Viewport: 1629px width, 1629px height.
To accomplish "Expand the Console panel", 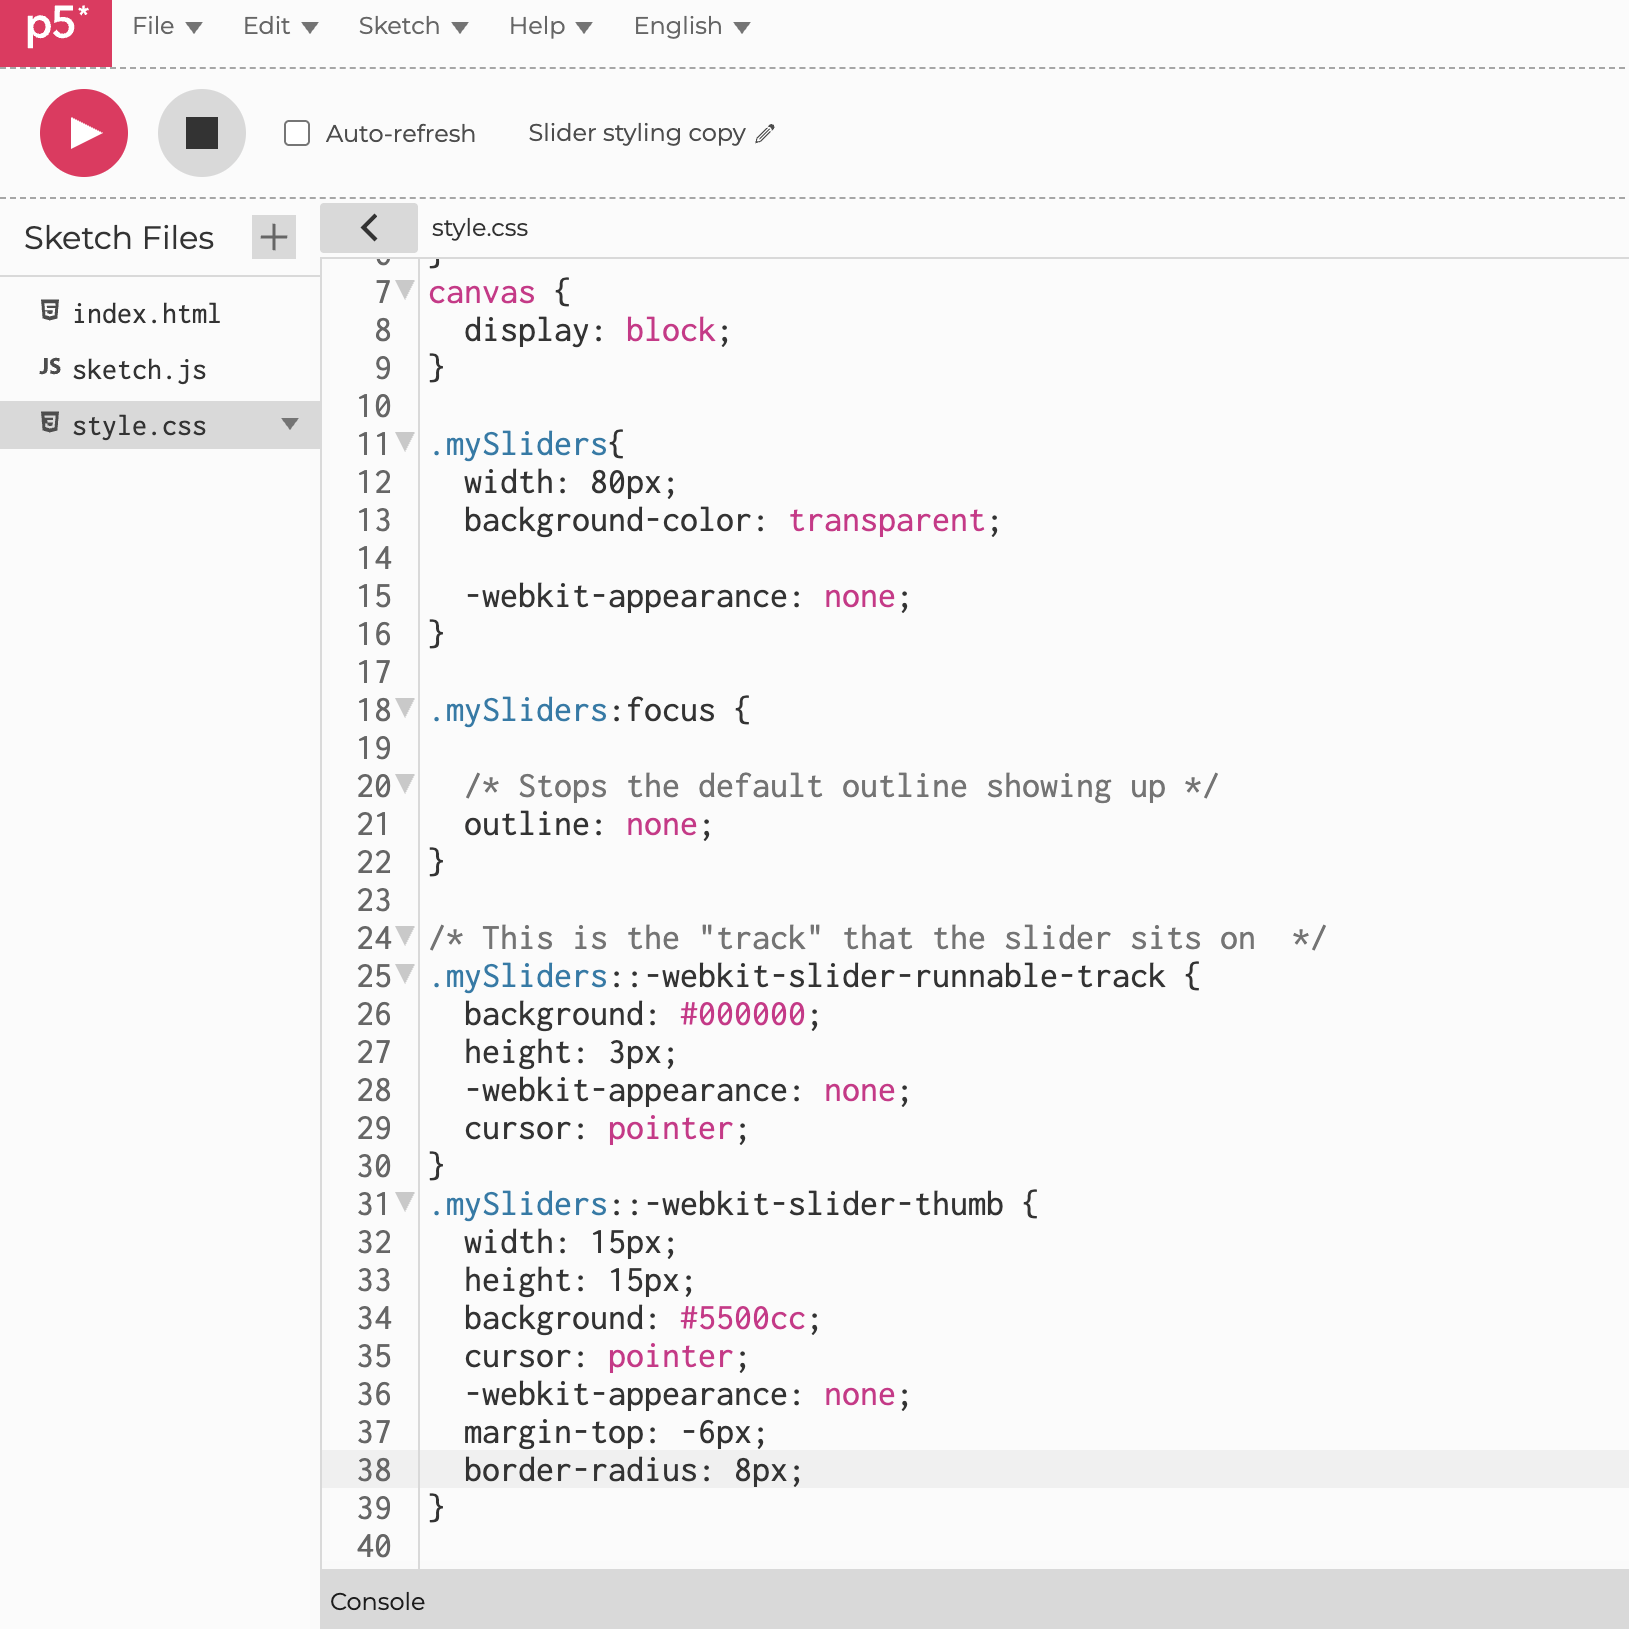I will click(x=974, y=1600).
